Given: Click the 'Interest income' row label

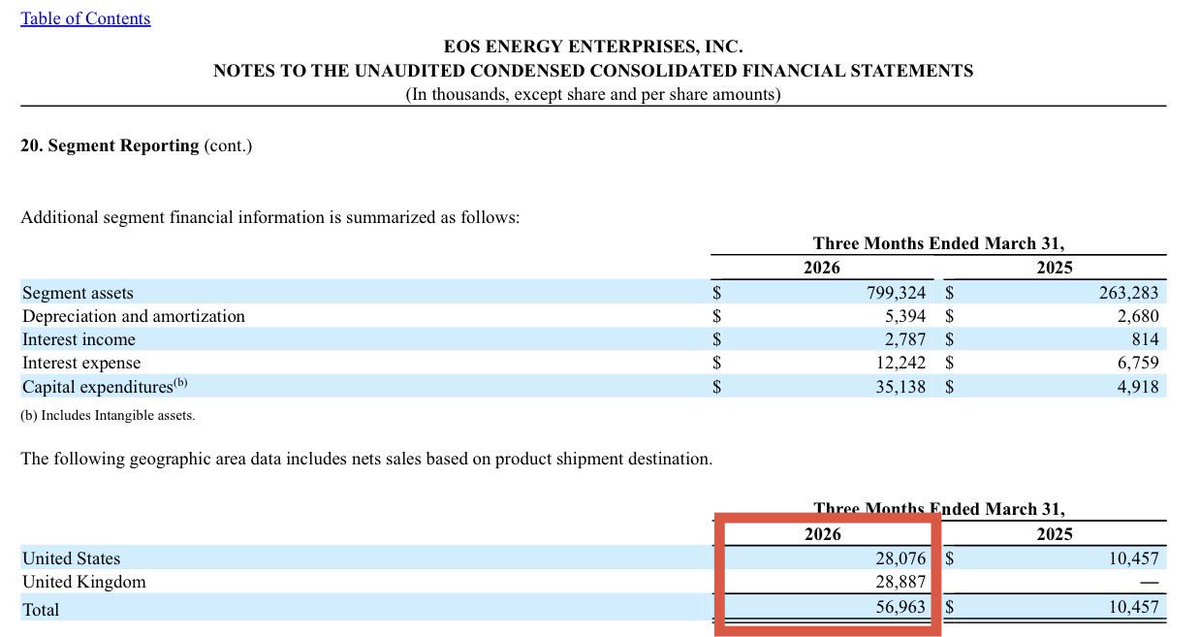Looking at the screenshot, I should coord(78,340).
